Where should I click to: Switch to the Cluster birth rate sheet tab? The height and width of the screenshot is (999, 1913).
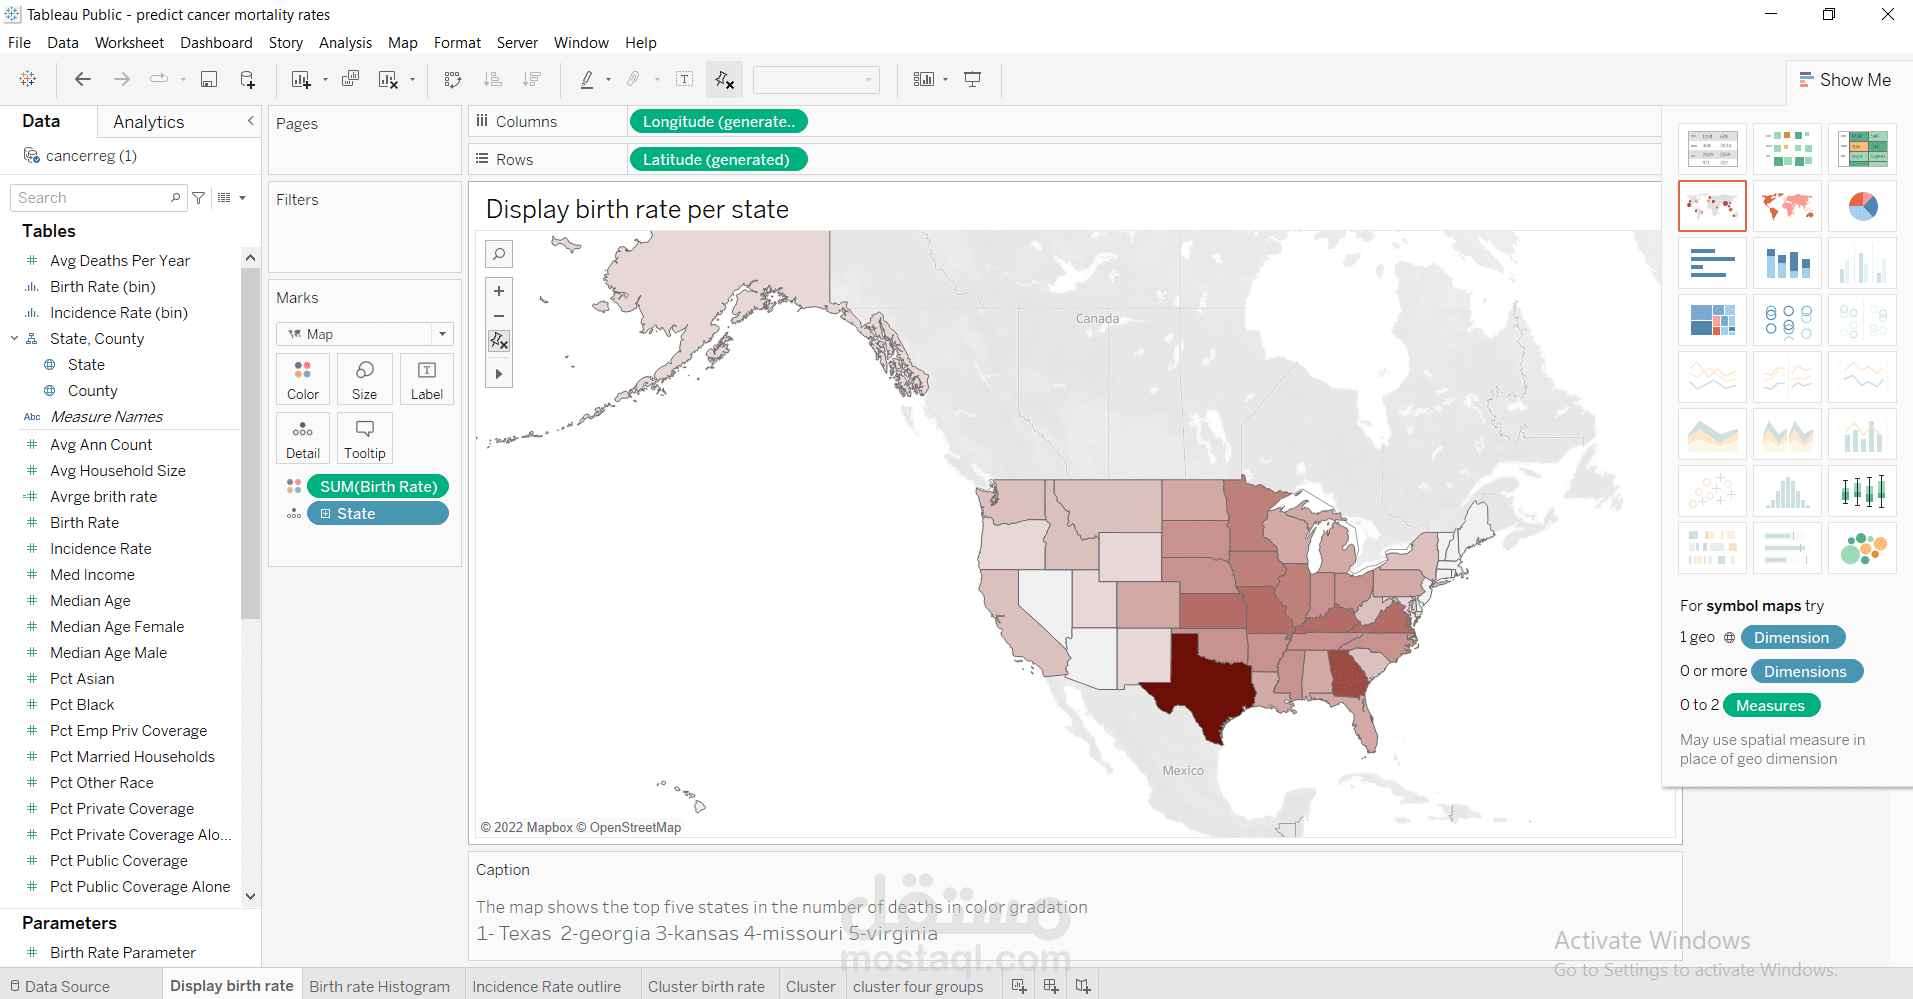click(x=707, y=986)
